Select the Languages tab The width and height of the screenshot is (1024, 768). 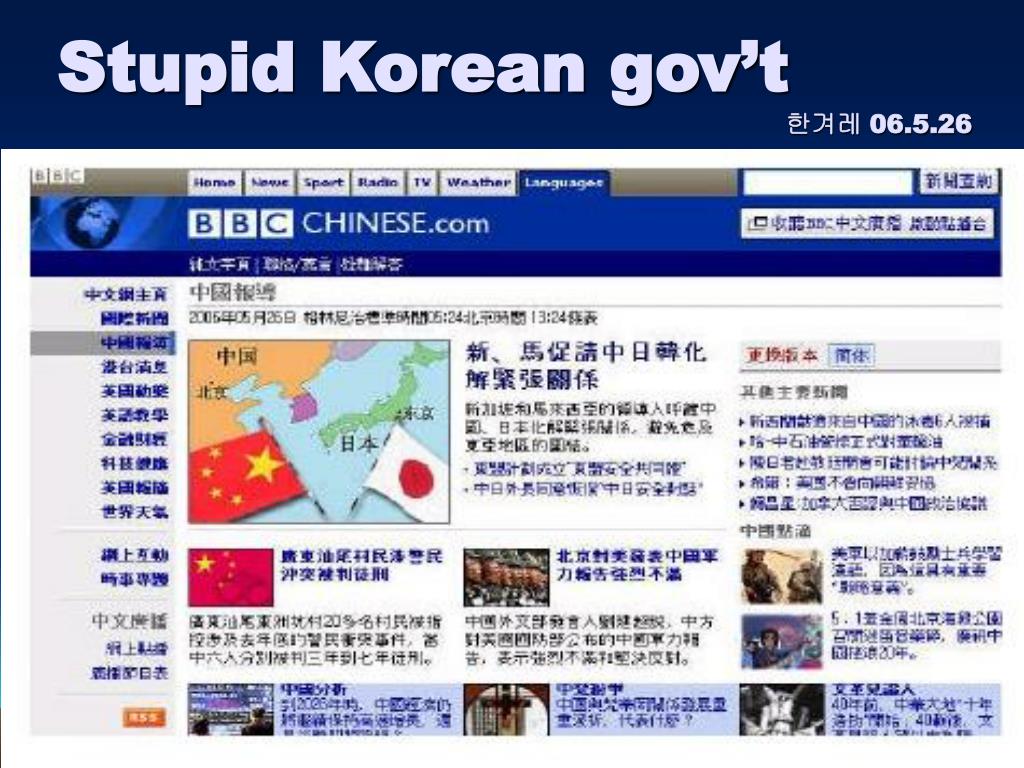tap(564, 183)
